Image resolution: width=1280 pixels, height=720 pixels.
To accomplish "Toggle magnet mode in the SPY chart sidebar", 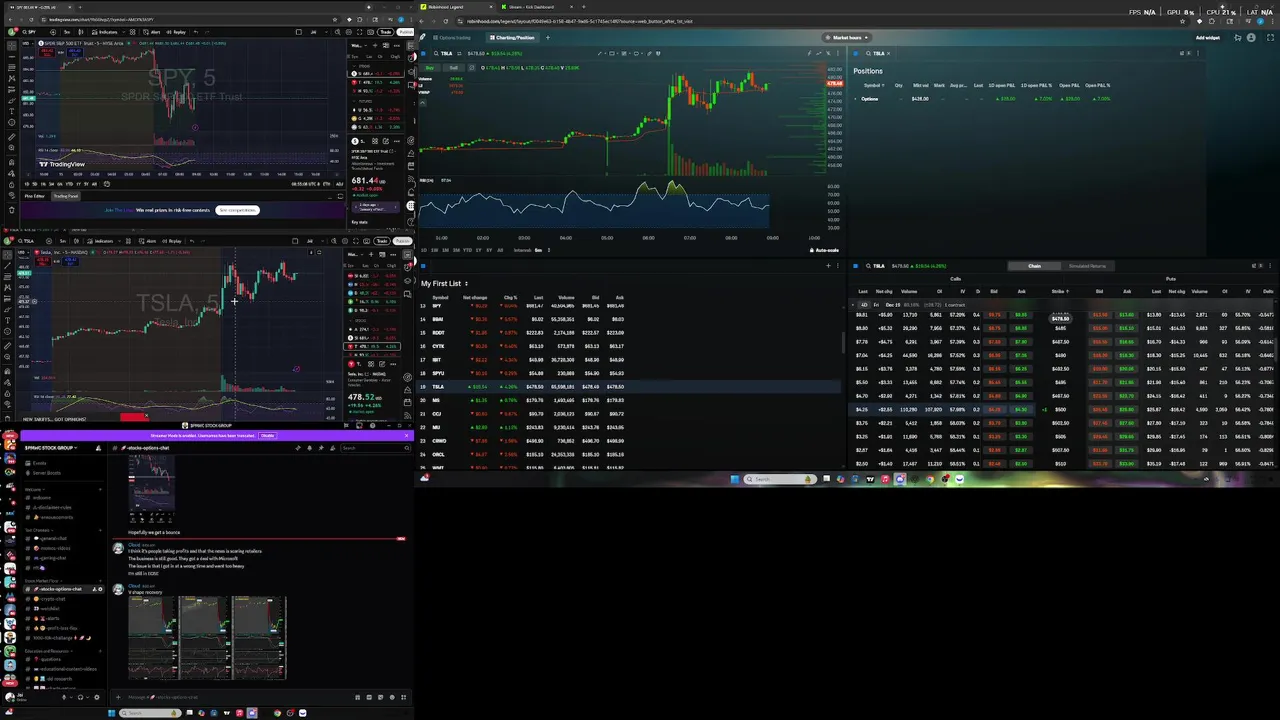I will click(x=12, y=162).
